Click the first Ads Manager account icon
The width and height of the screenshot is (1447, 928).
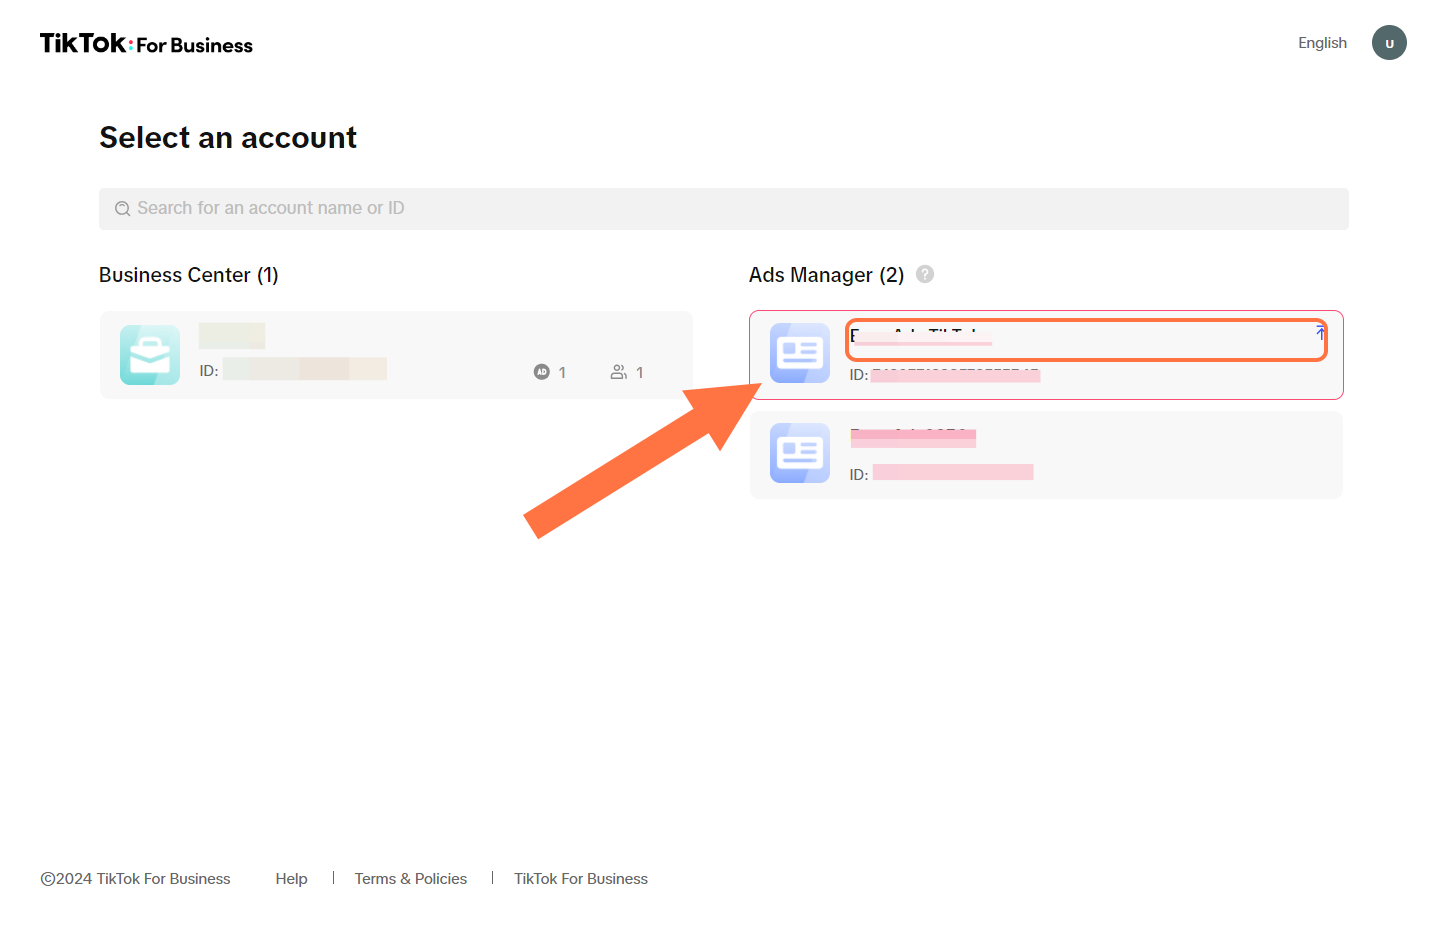799,353
